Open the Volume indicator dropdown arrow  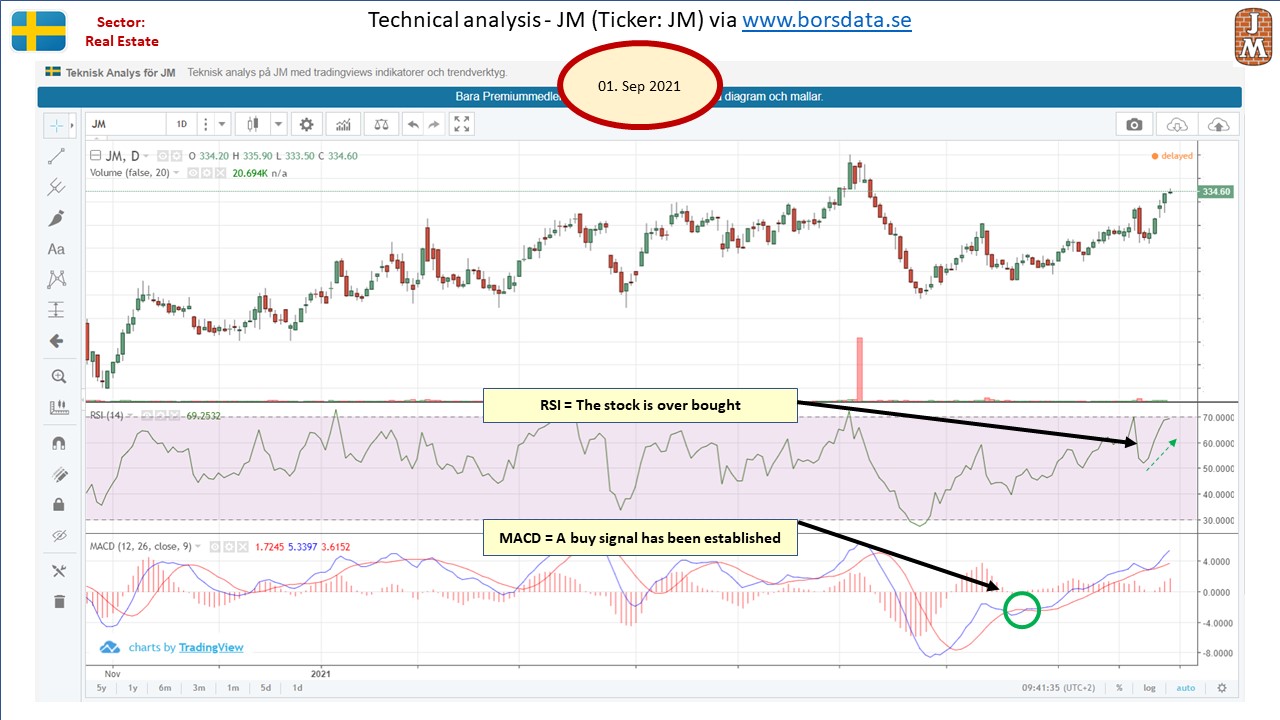click(x=177, y=173)
